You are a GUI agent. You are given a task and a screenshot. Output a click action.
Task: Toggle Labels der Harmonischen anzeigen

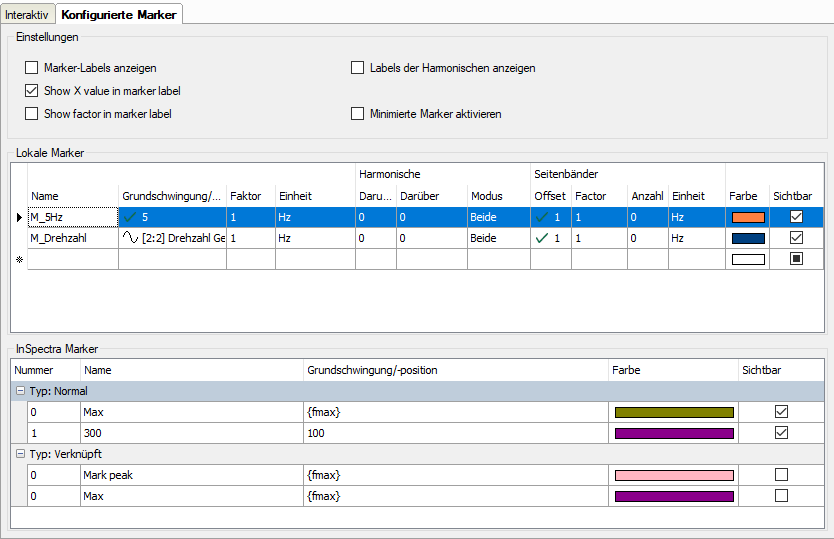click(x=358, y=68)
